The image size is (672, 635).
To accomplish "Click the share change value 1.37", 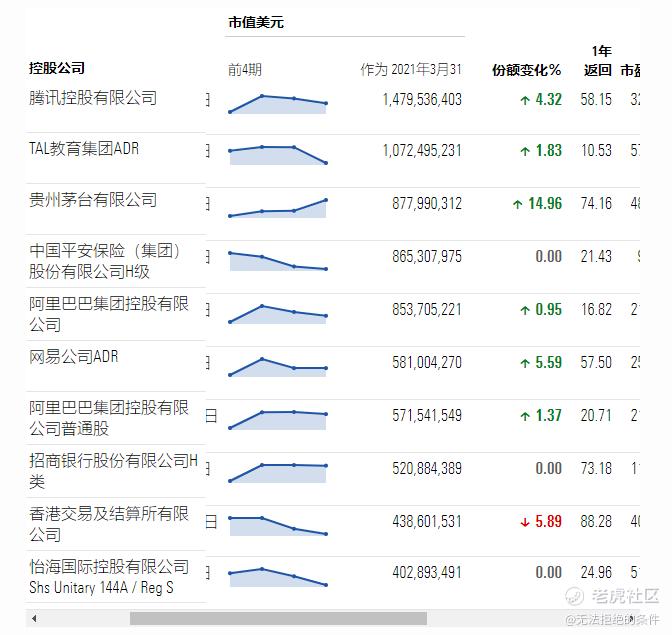I will (549, 415).
